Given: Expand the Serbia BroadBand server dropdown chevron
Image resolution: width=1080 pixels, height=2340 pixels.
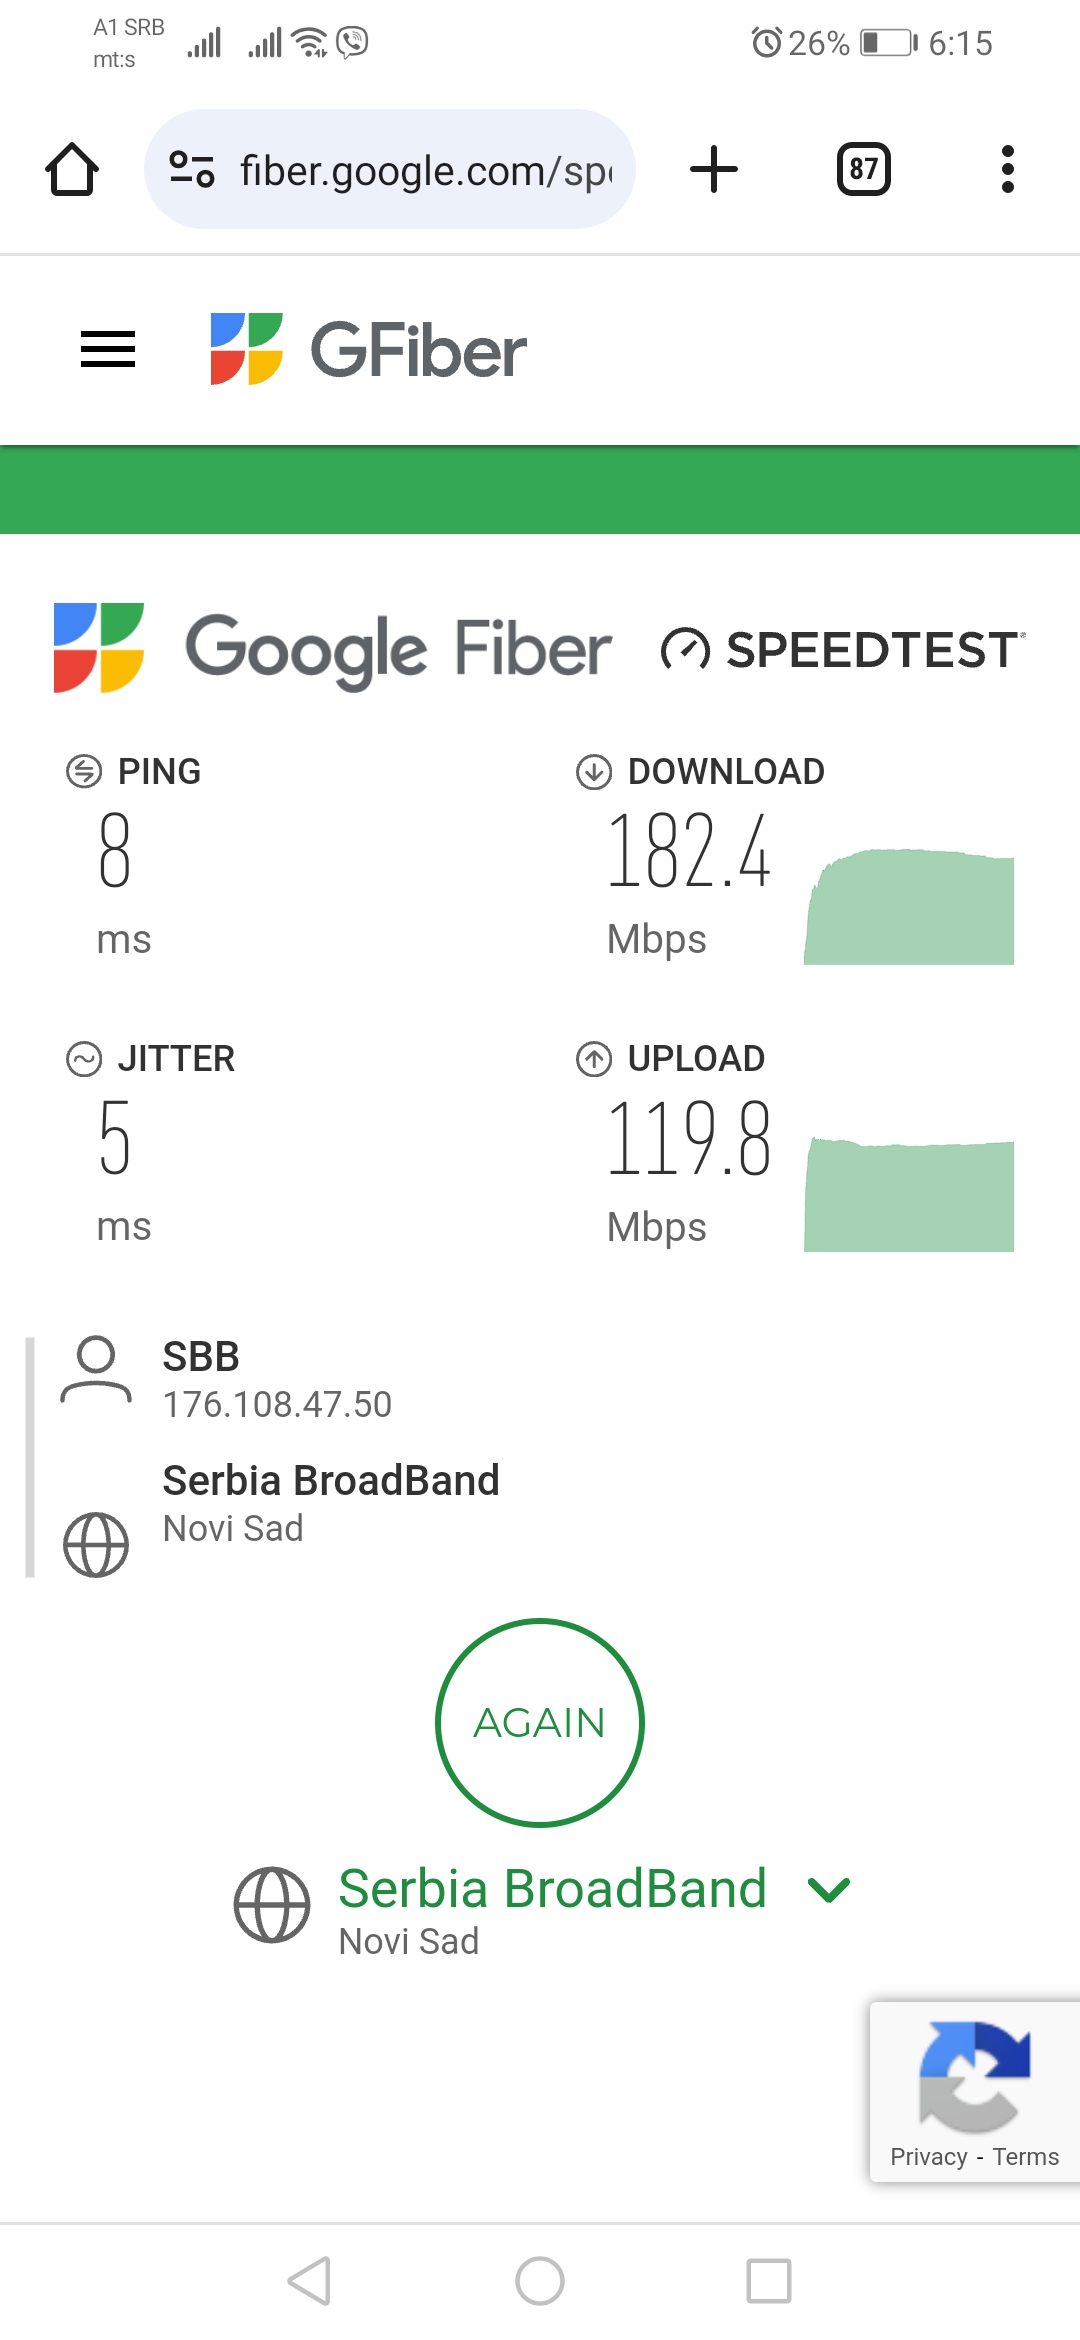Looking at the screenshot, I should click(829, 1890).
